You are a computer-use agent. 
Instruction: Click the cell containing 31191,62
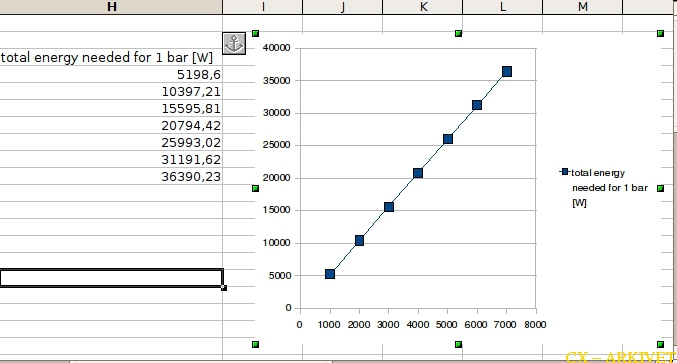[111, 160]
